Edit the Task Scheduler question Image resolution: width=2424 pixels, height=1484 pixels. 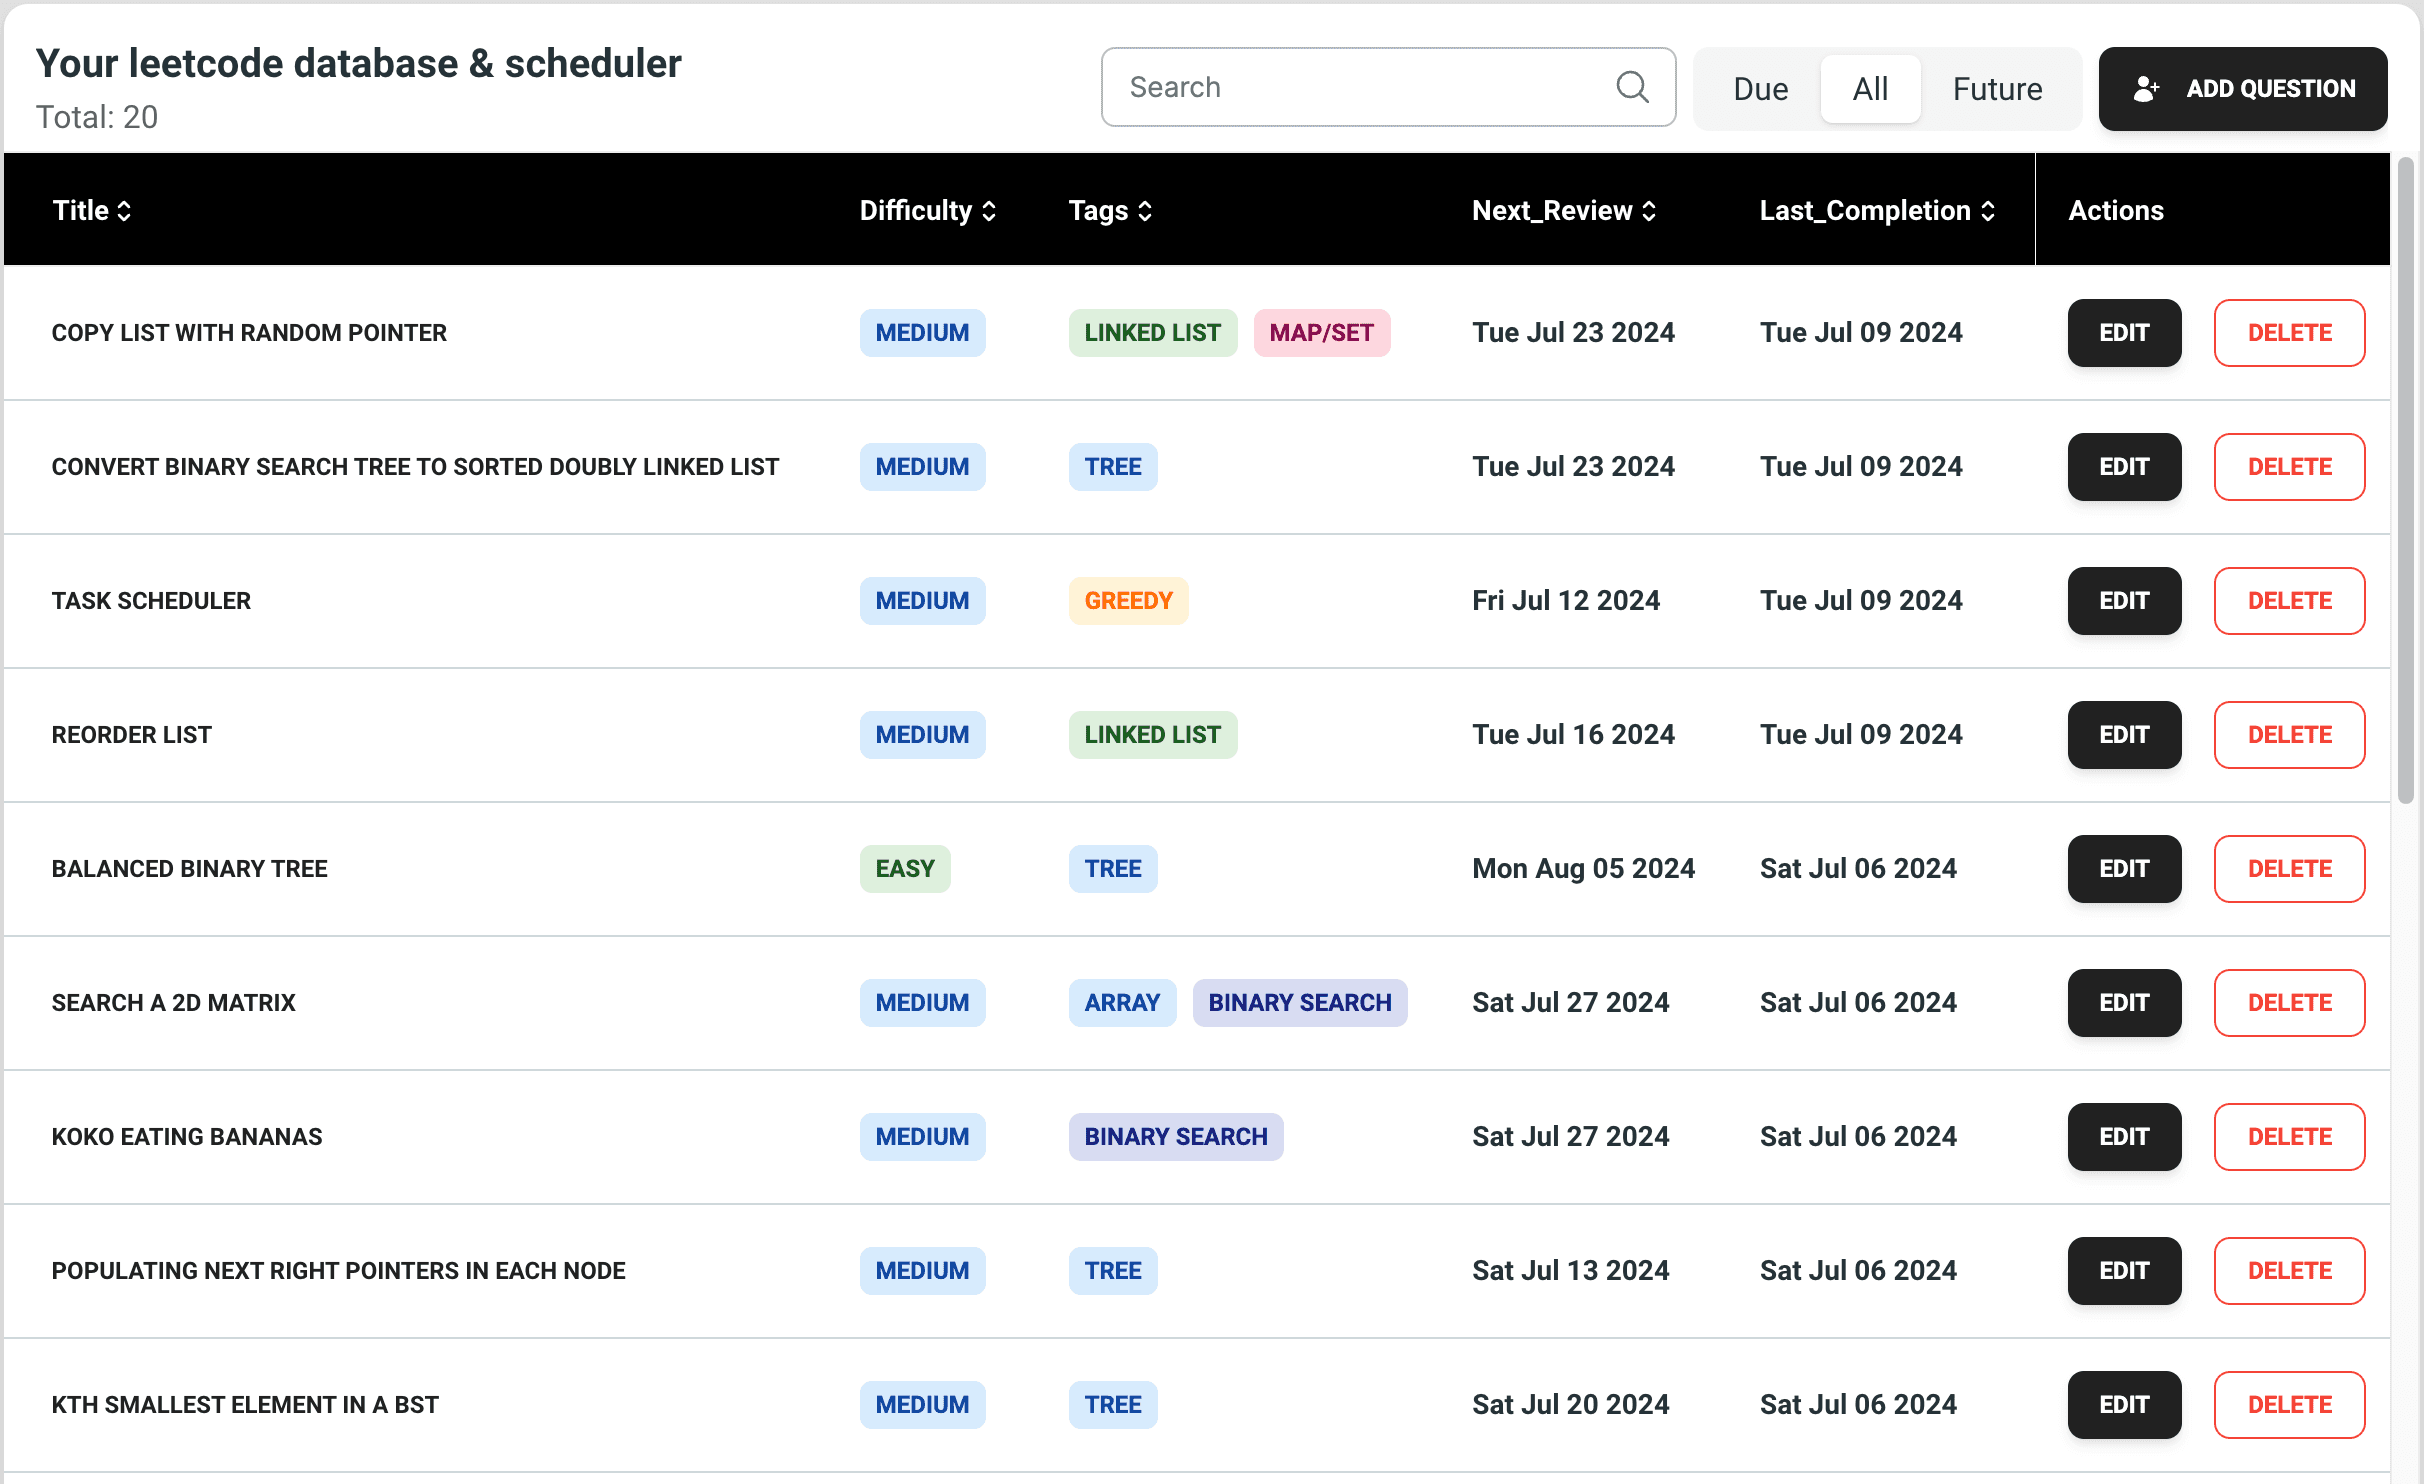pyautogui.click(x=2123, y=601)
